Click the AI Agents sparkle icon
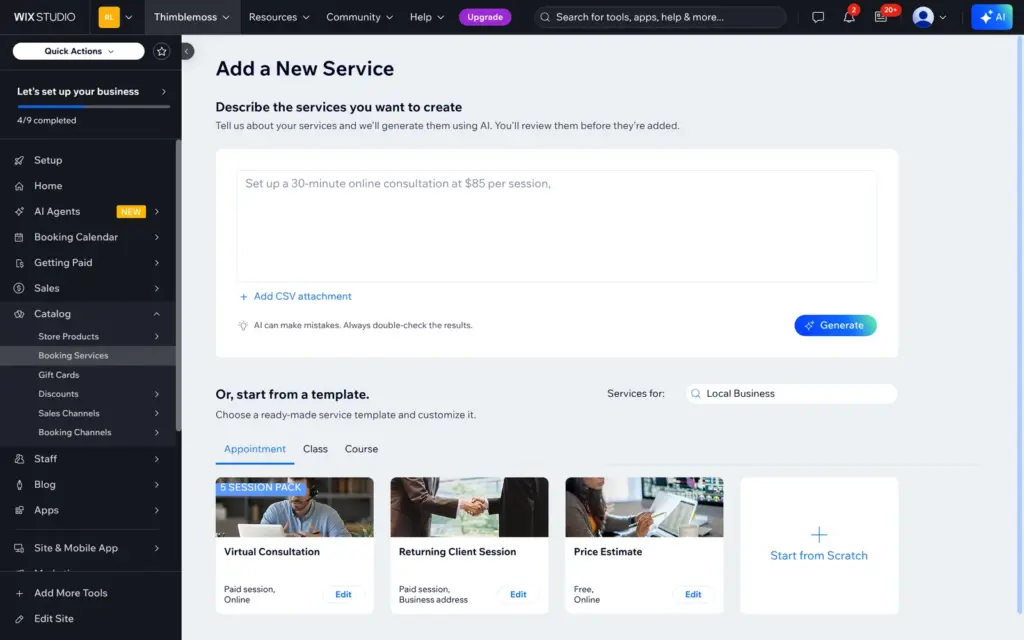Image resolution: width=1024 pixels, height=640 pixels. (19, 212)
